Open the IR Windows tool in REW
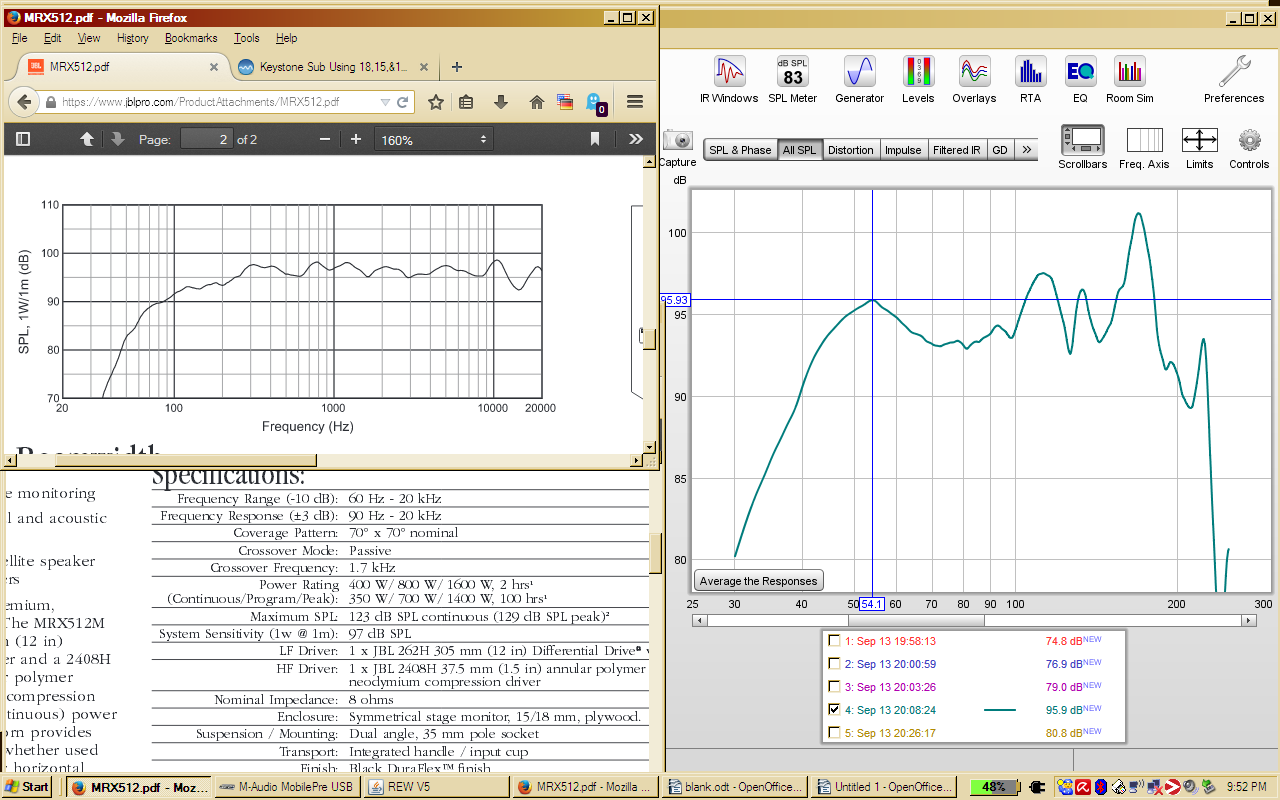Image resolution: width=1280 pixels, height=800 pixels. tap(729, 79)
